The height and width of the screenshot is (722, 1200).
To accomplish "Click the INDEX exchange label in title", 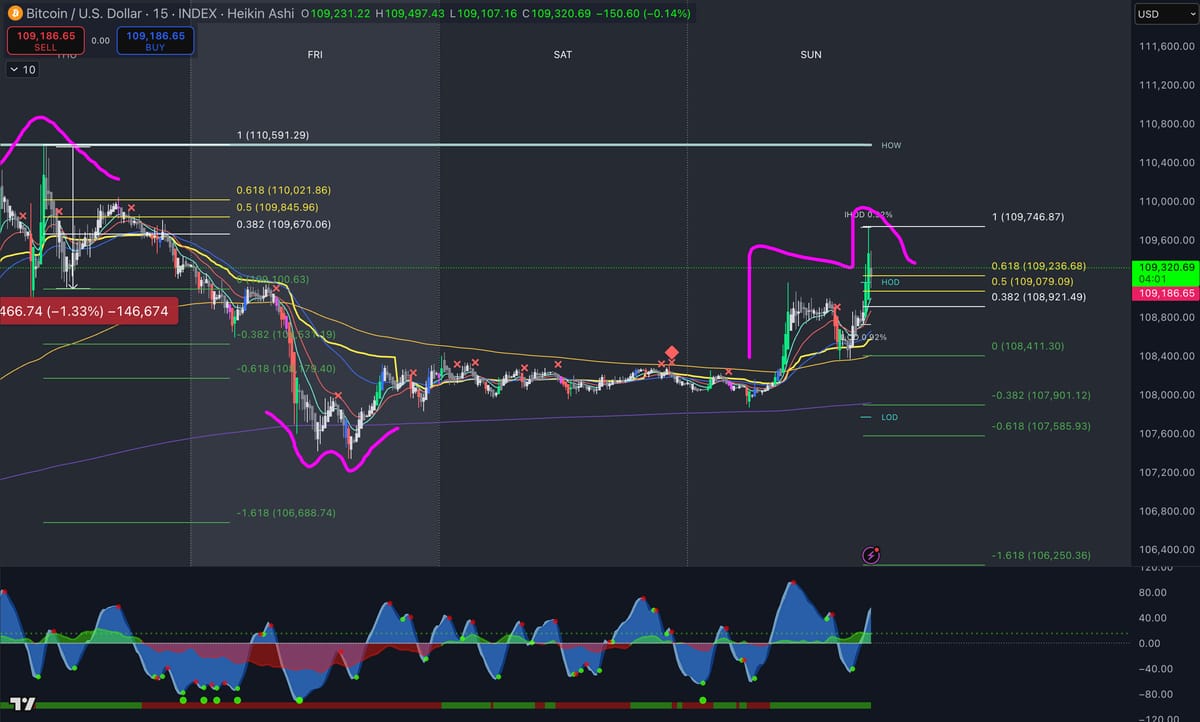I will click(198, 16).
